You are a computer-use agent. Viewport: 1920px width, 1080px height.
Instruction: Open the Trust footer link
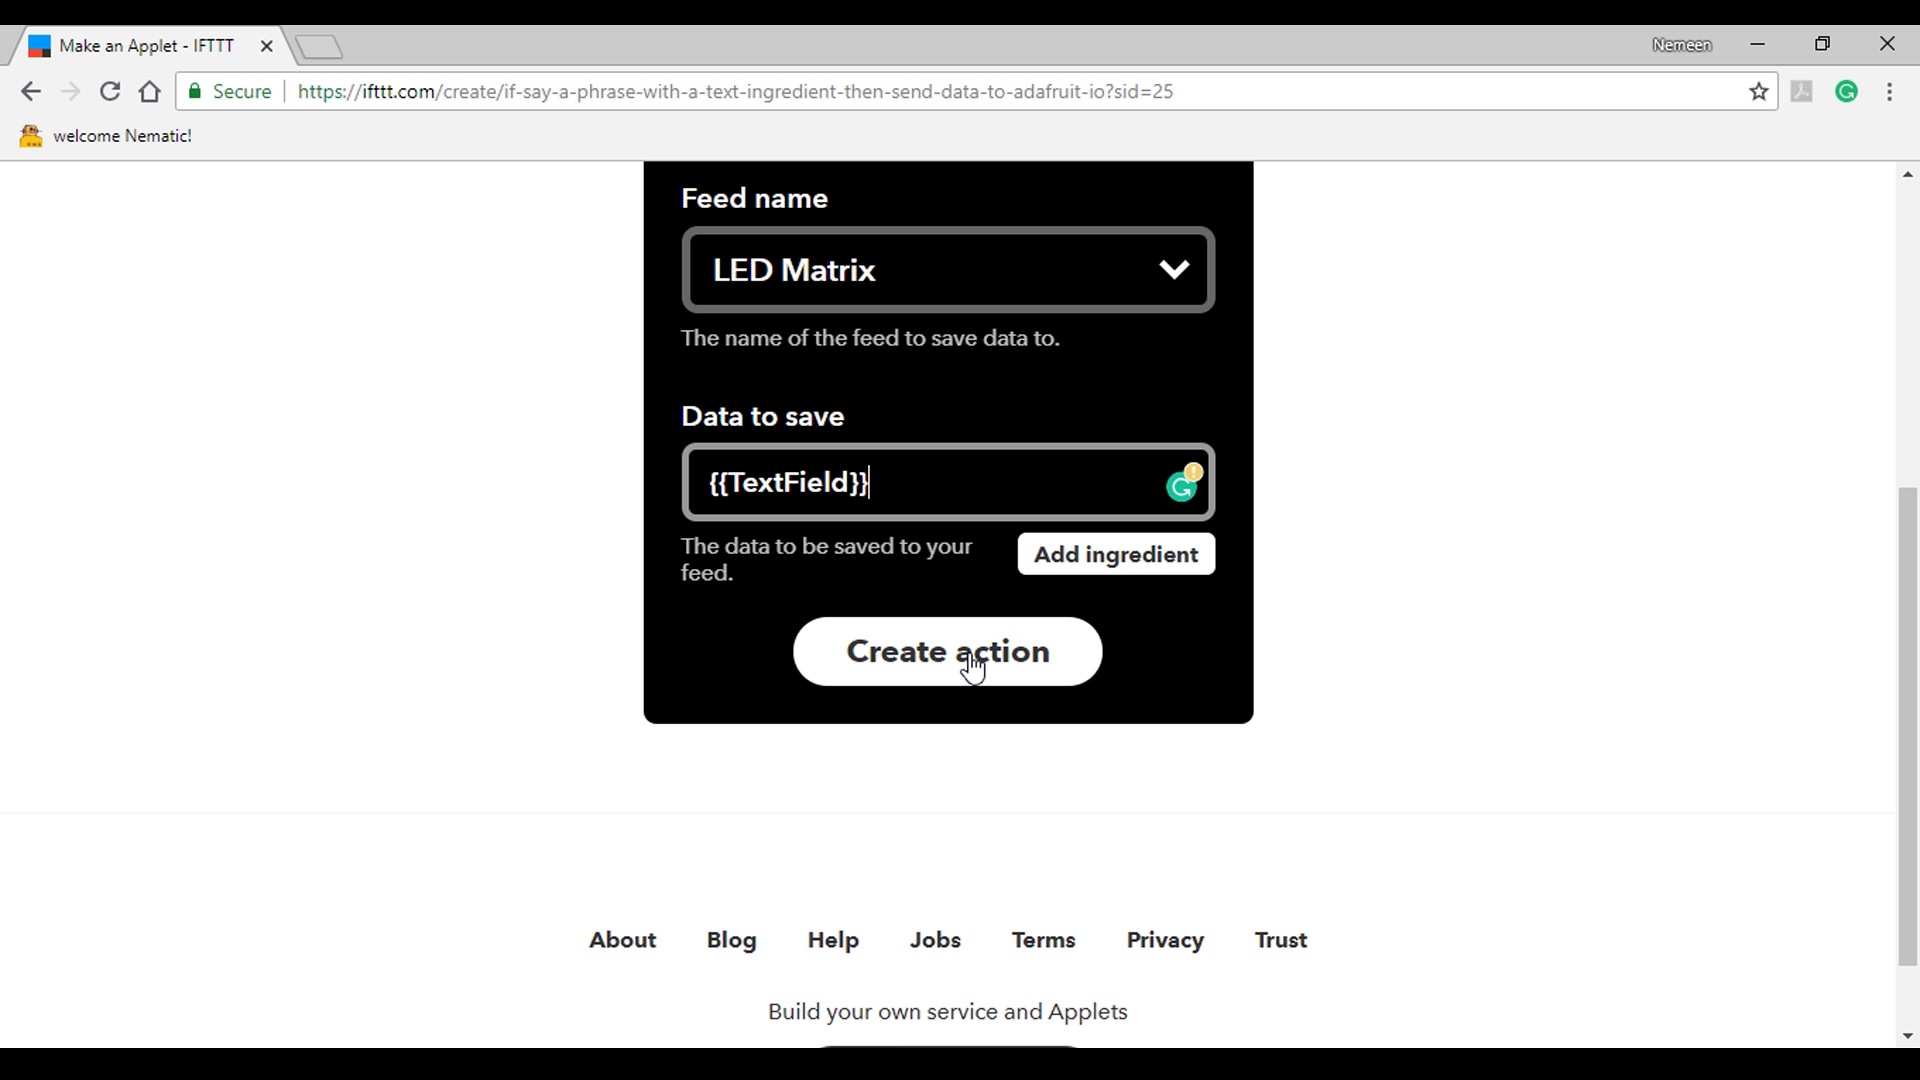1281,940
